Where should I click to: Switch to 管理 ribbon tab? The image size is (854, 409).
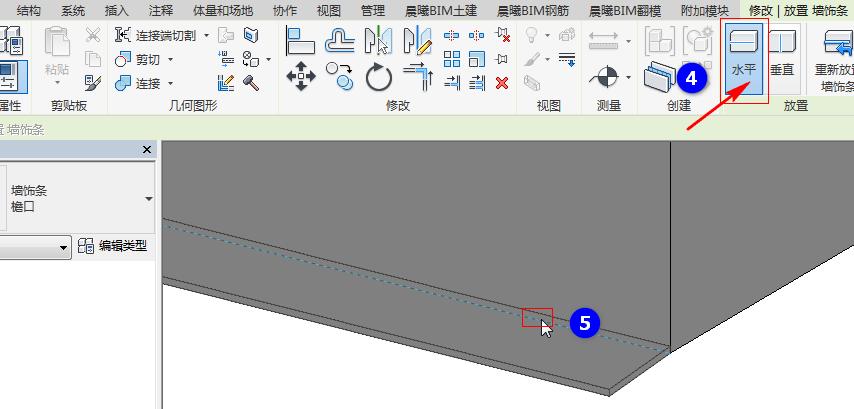(x=373, y=10)
